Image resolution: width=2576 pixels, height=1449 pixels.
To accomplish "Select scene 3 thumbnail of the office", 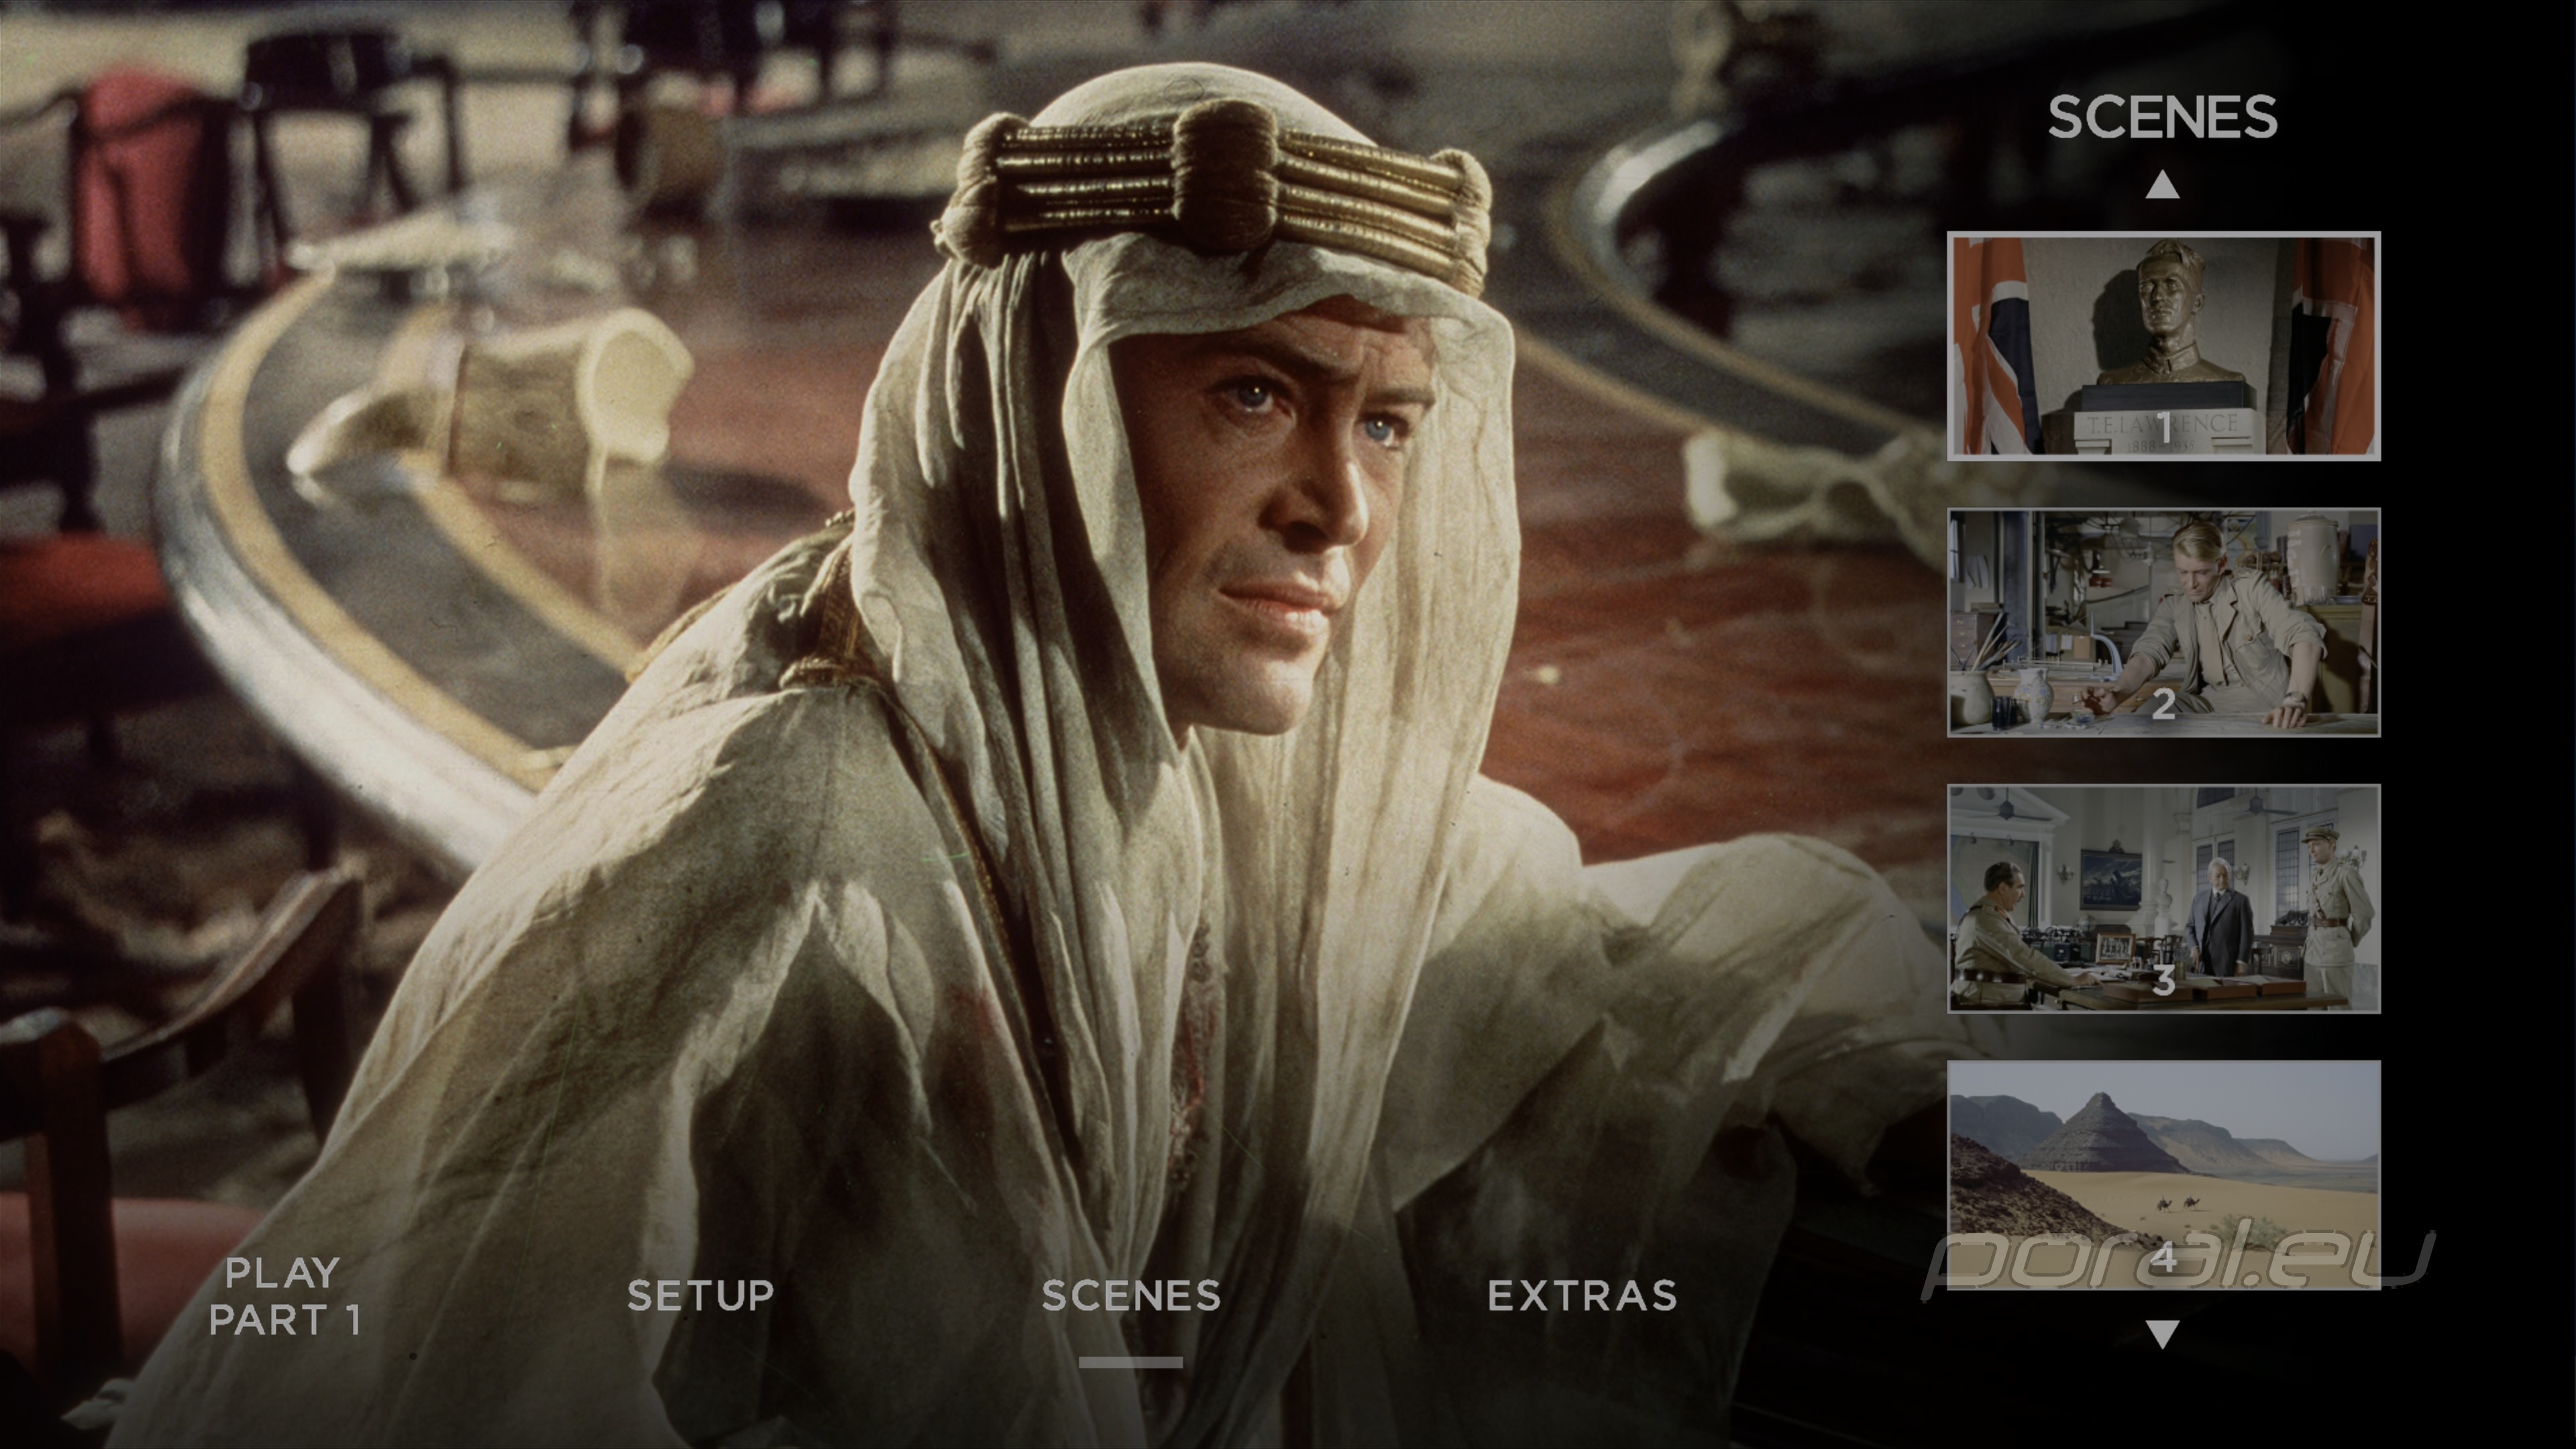I will click(x=2163, y=899).
